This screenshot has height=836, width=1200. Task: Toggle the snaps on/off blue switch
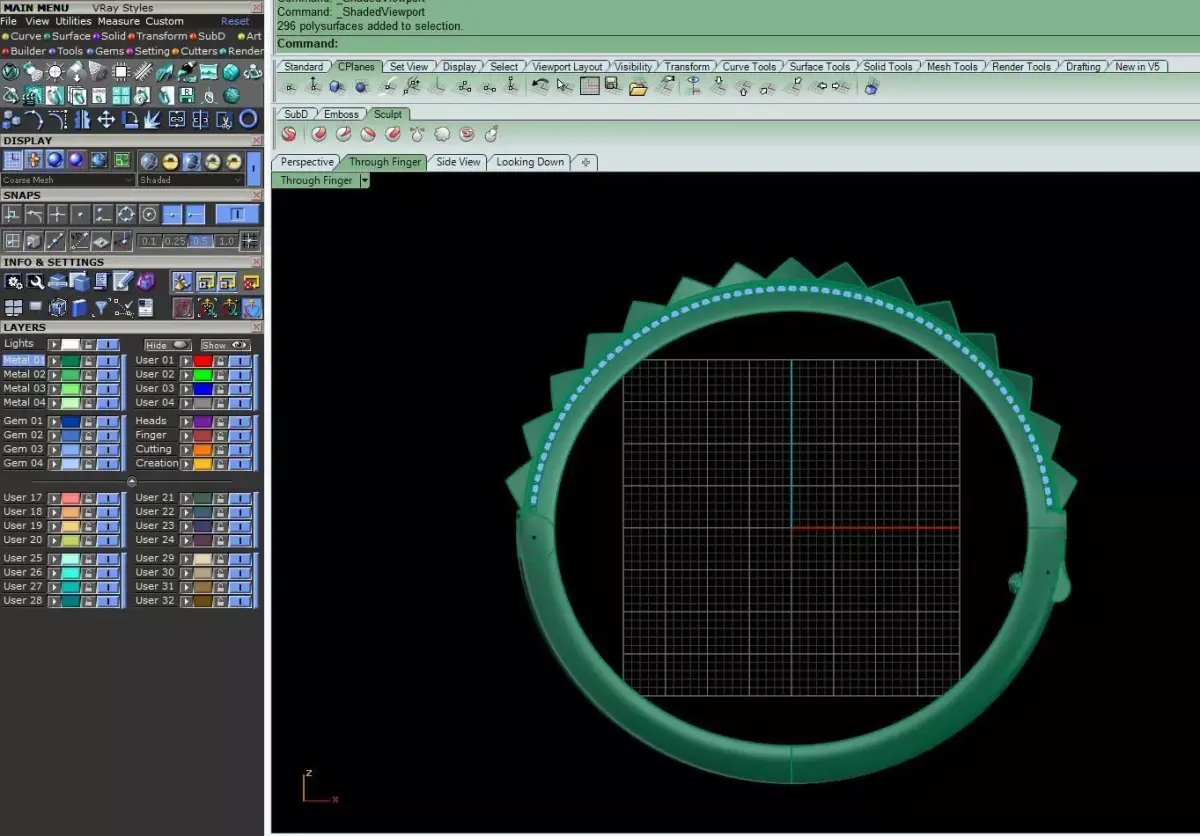[237, 214]
